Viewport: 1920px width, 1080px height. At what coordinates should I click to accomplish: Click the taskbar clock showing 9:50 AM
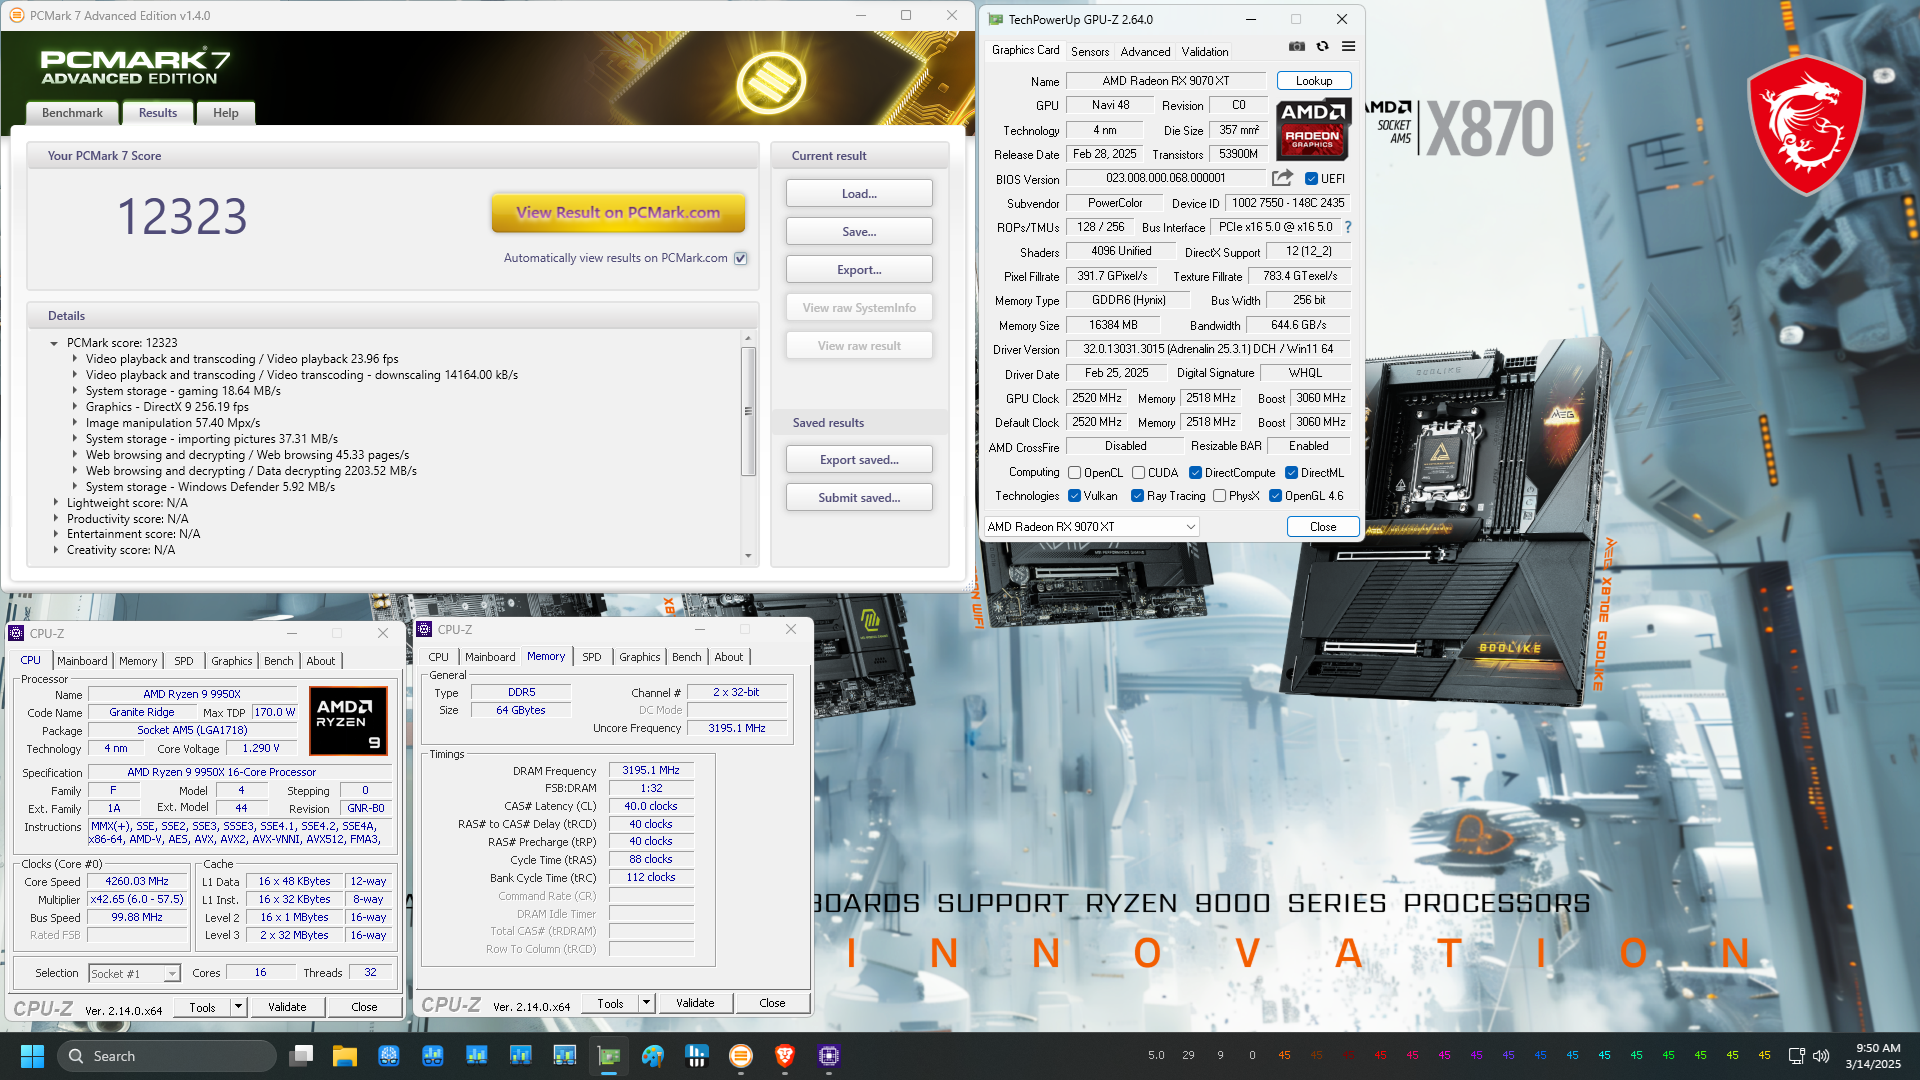click(1873, 1056)
